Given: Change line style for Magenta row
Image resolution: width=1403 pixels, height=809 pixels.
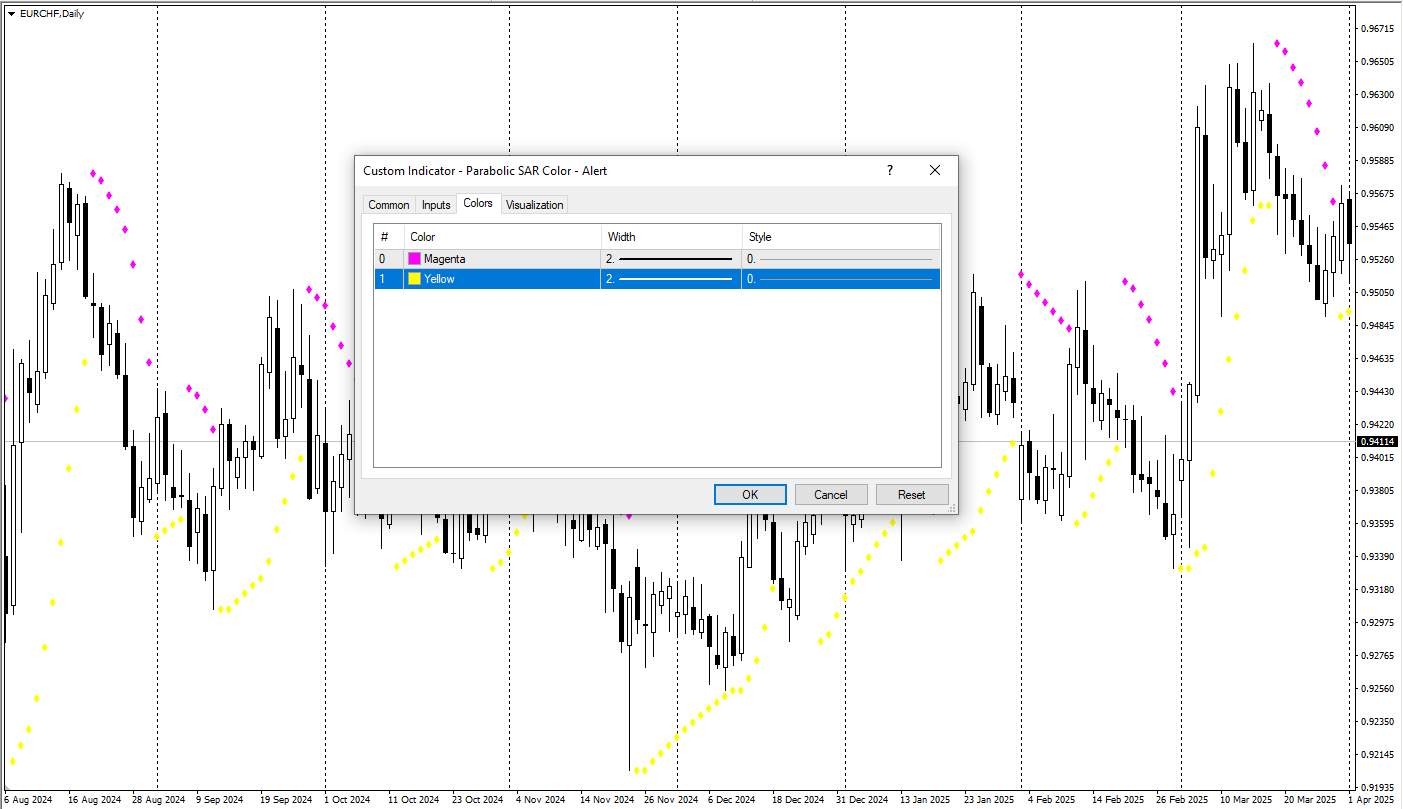Looking at the screenshot, I should pos(840,259).
